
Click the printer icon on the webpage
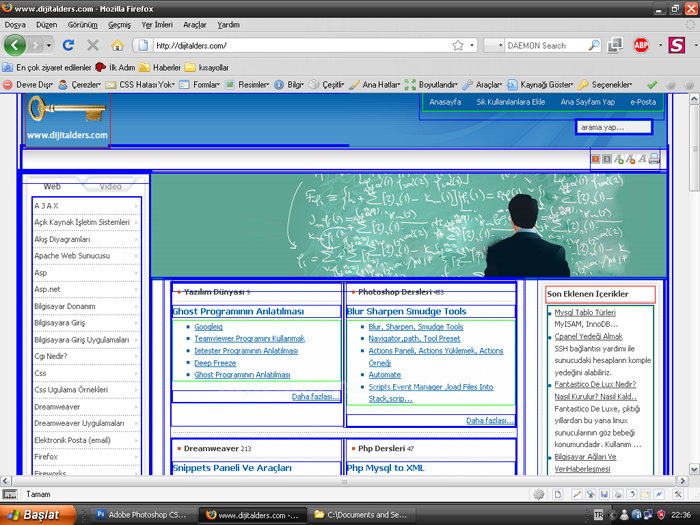pyautogui.click(x=654, y=158)
